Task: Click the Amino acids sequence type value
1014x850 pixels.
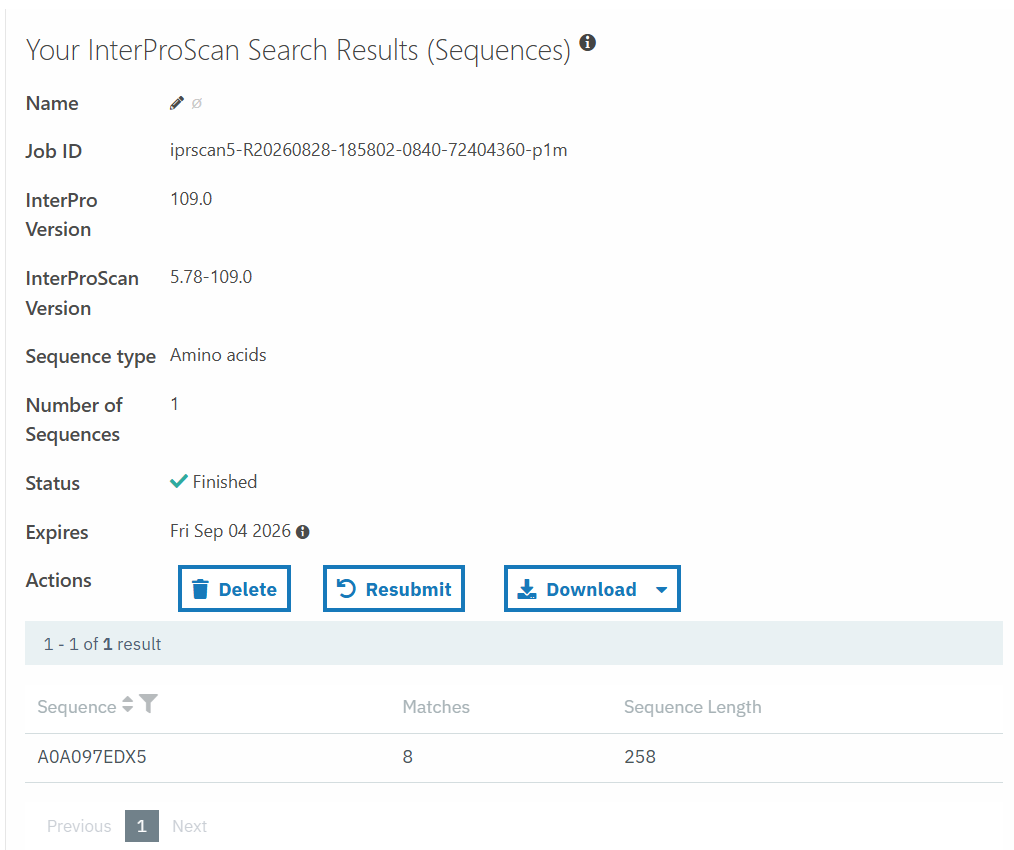Action: click(x=218, y=355)
